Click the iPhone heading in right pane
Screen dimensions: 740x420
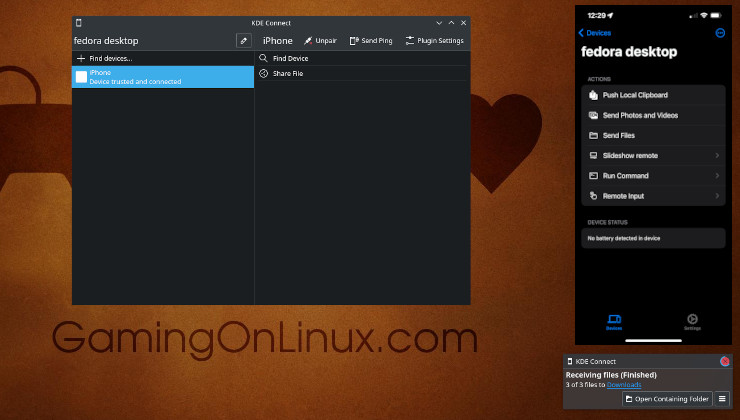(x=278, y=41)
